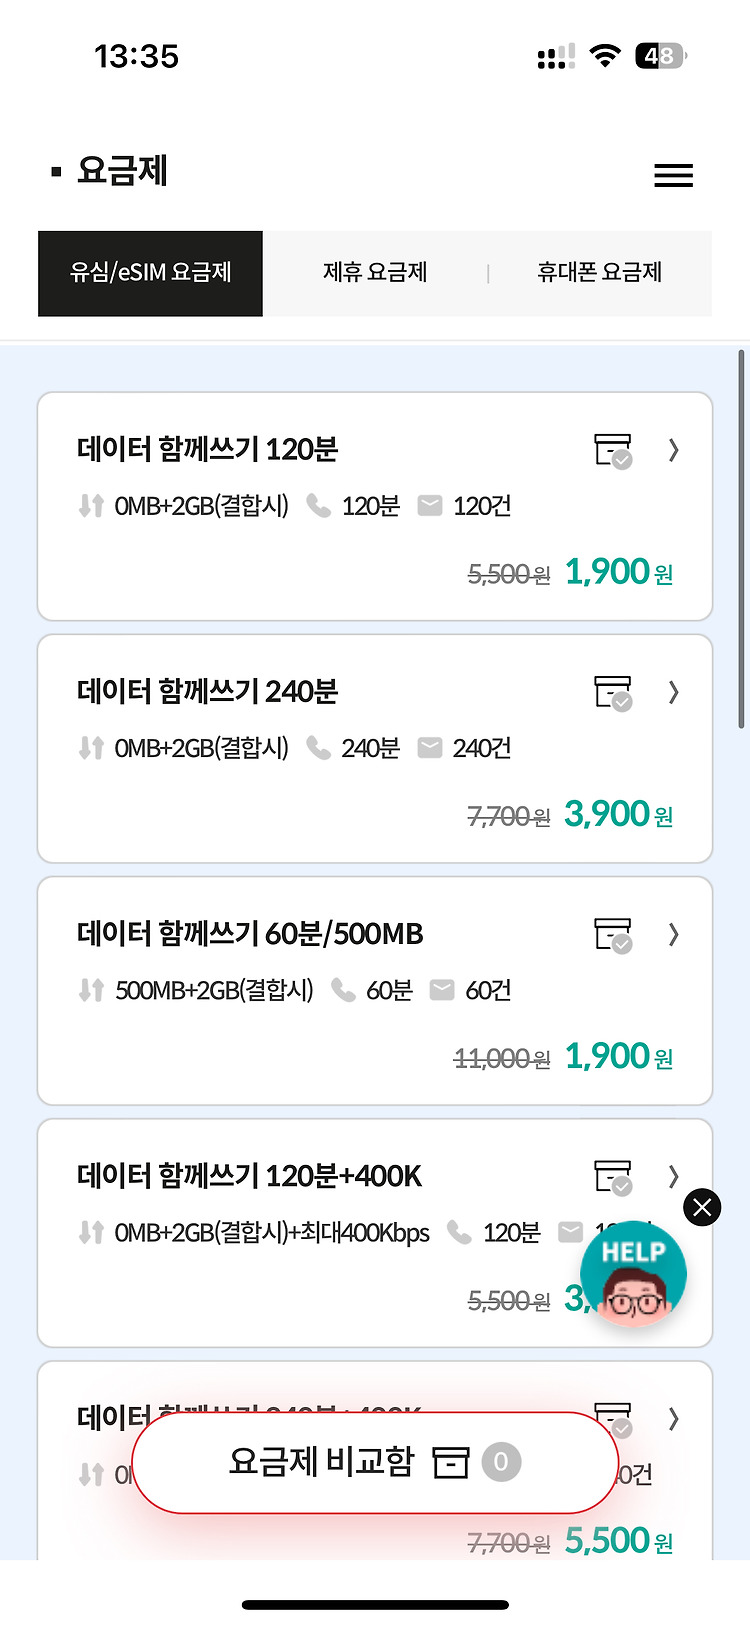Tap the 3,900원 price of the 240분 plan
The height and width of the screenshot is (1625, 750).
coord(618,814)
